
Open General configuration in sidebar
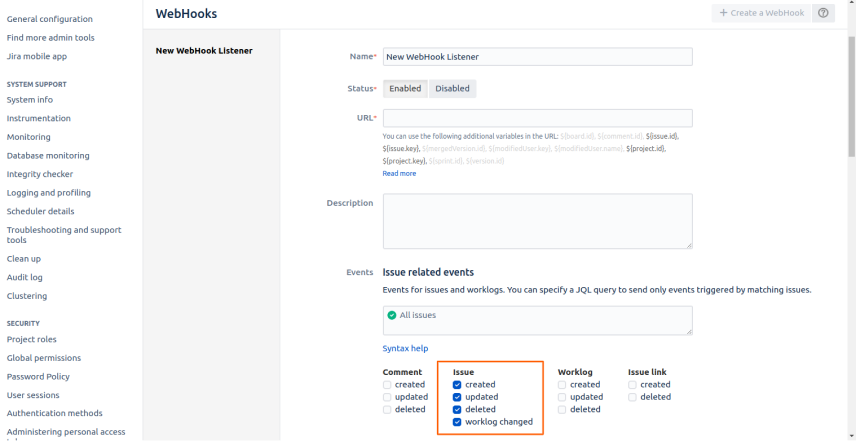50,19
